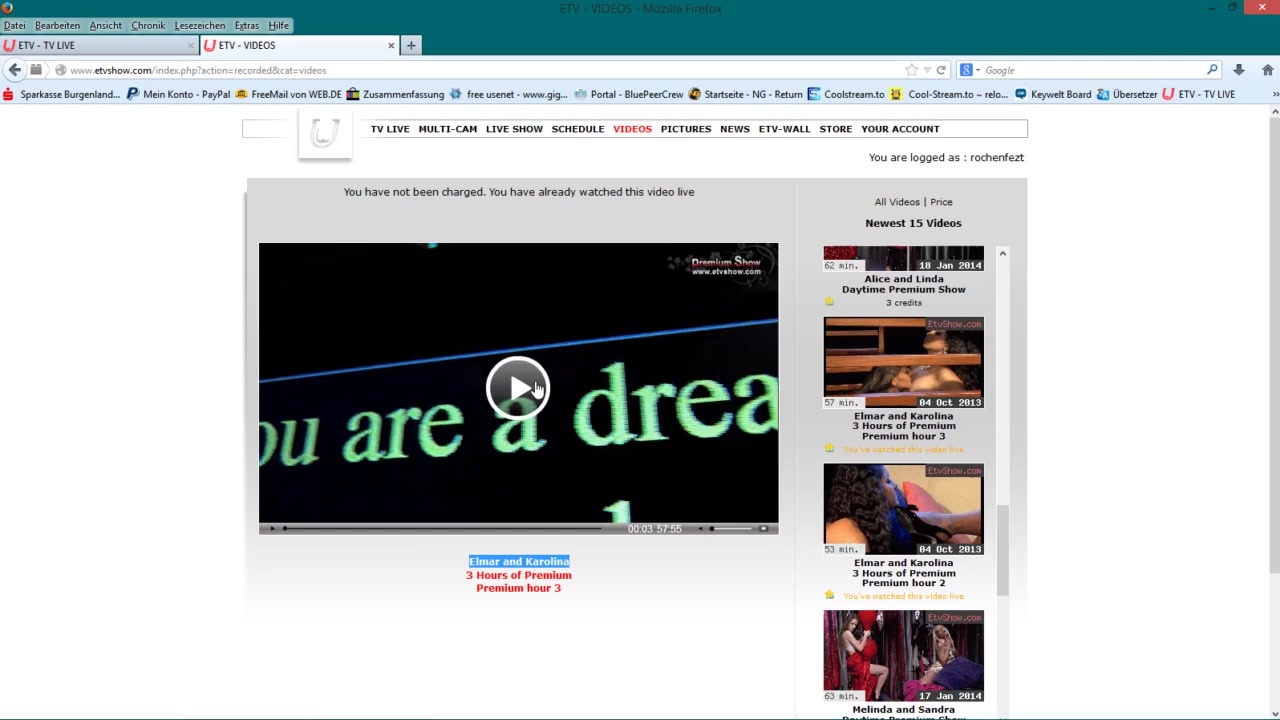The width and height of the screenshot is (1280, 720).
Task: Adjust the video player volume slider
Action: click(732, 529)
